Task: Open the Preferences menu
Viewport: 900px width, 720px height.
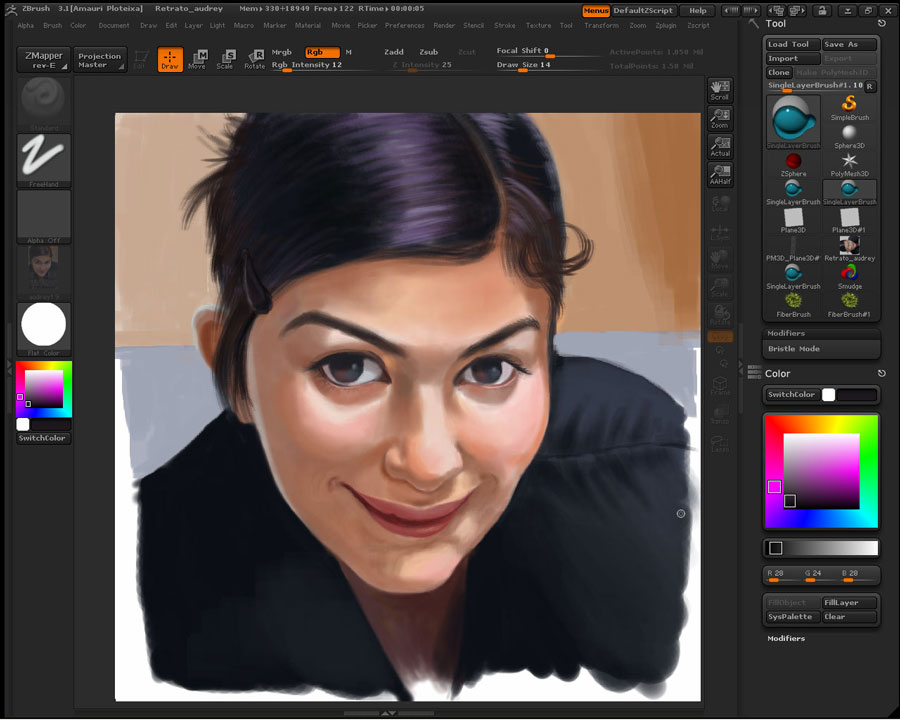Action: [x=405, y=25]
